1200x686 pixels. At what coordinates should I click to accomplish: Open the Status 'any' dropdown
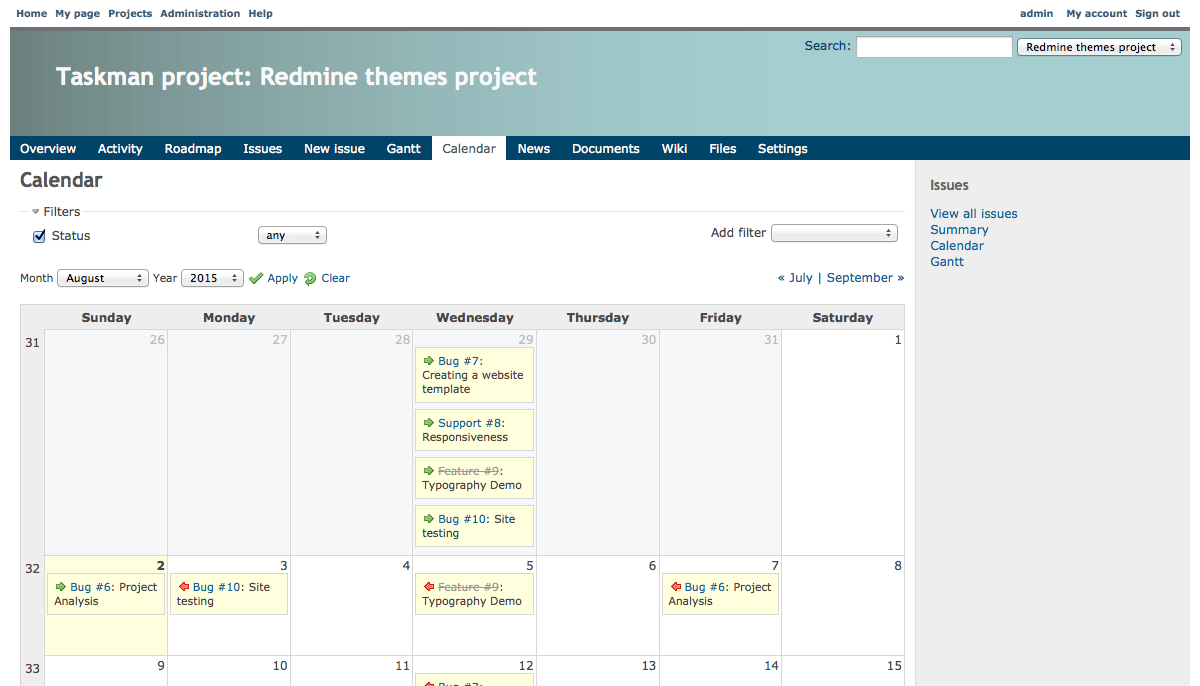click(x=292, y=235)
